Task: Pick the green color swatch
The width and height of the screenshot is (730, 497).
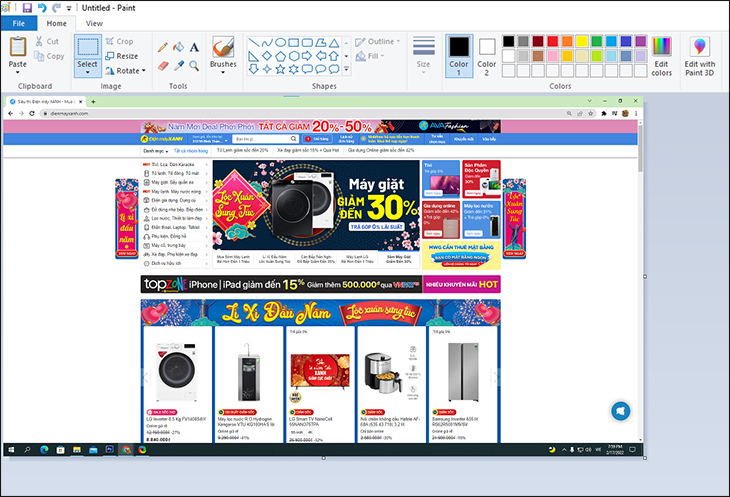Action: [596, 41]
